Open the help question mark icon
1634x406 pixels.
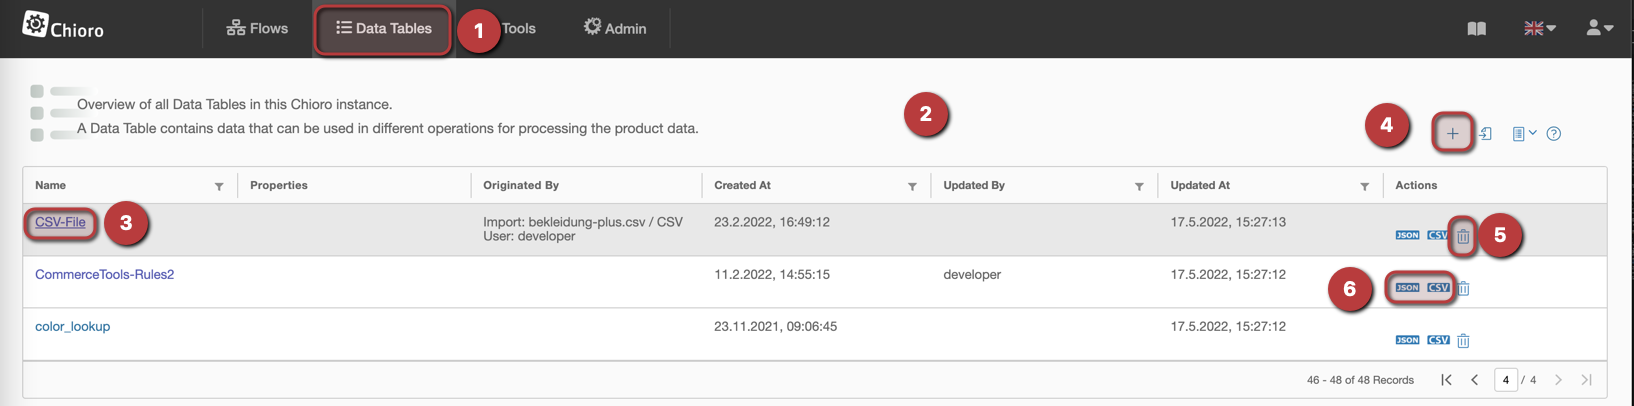click(1553, 133)
